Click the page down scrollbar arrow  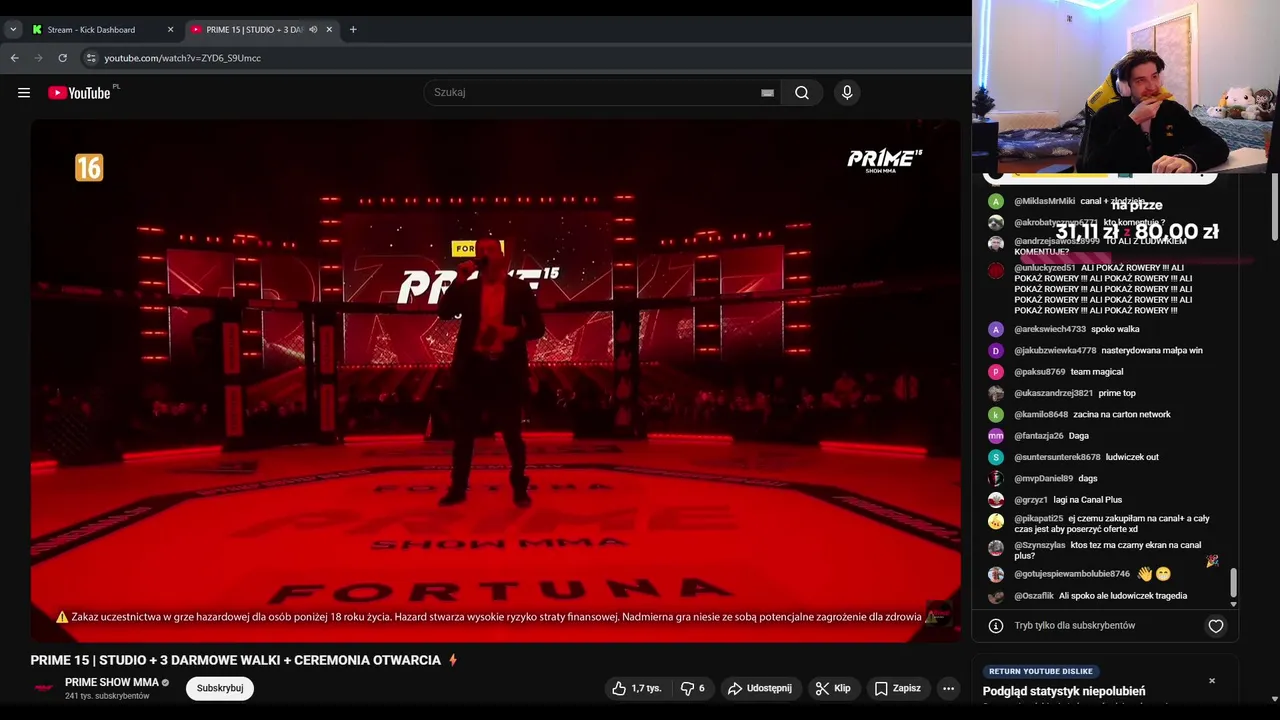[x=1274, y=699]
